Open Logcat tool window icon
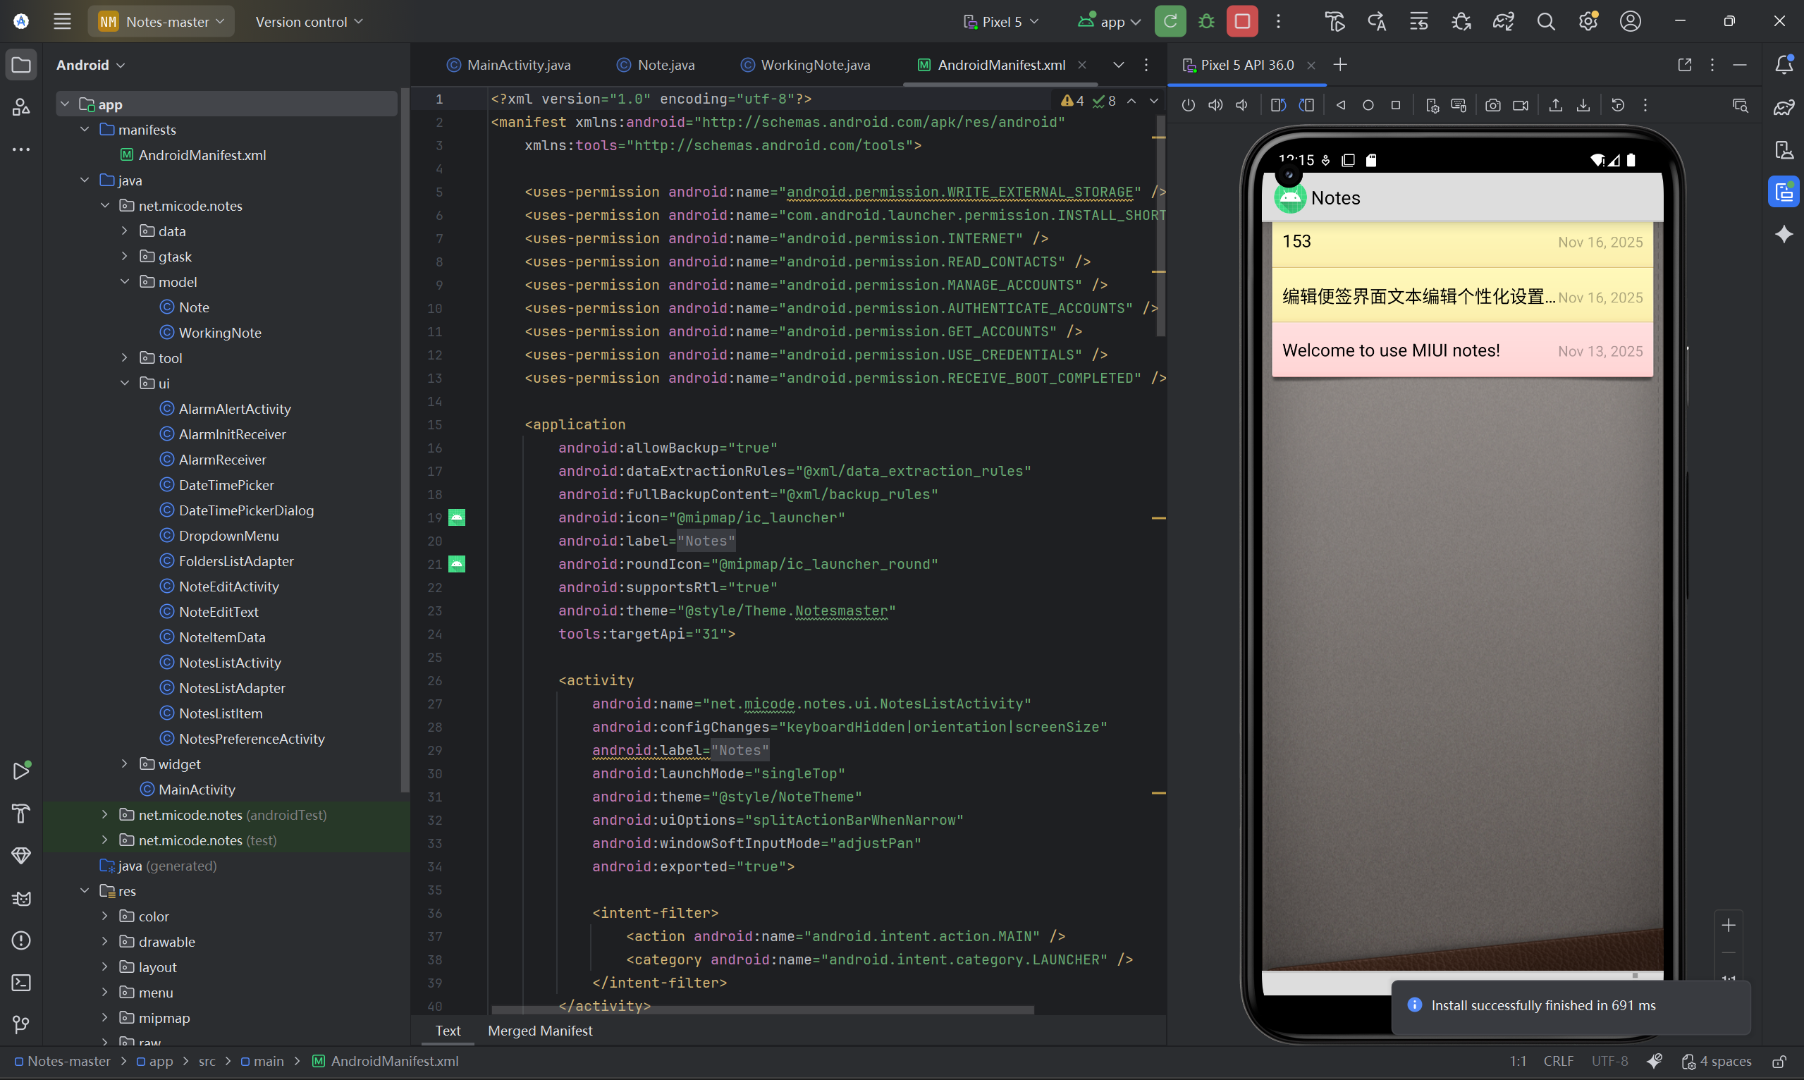The image size is (1804, 1080). tap(21, 898)
